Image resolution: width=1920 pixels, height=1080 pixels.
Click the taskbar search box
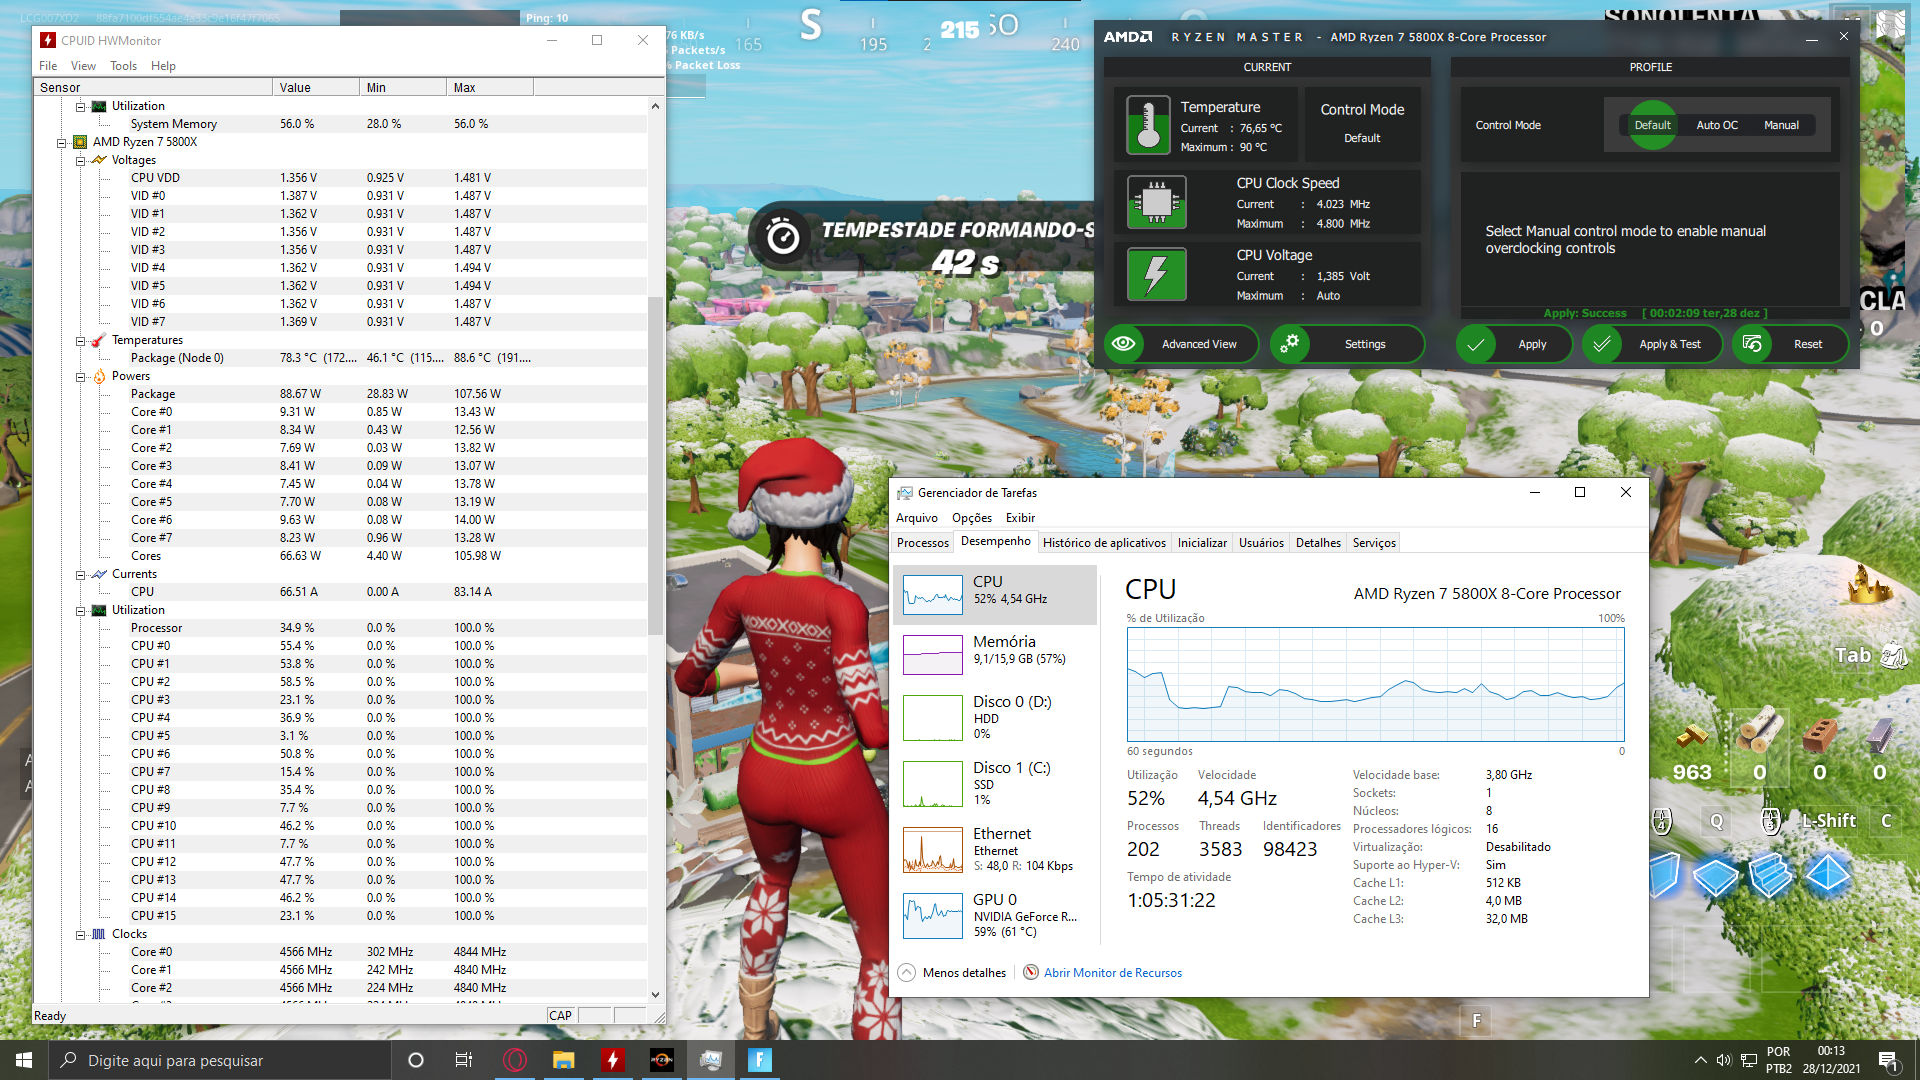pyautogui.click(x=220, y=1060)
